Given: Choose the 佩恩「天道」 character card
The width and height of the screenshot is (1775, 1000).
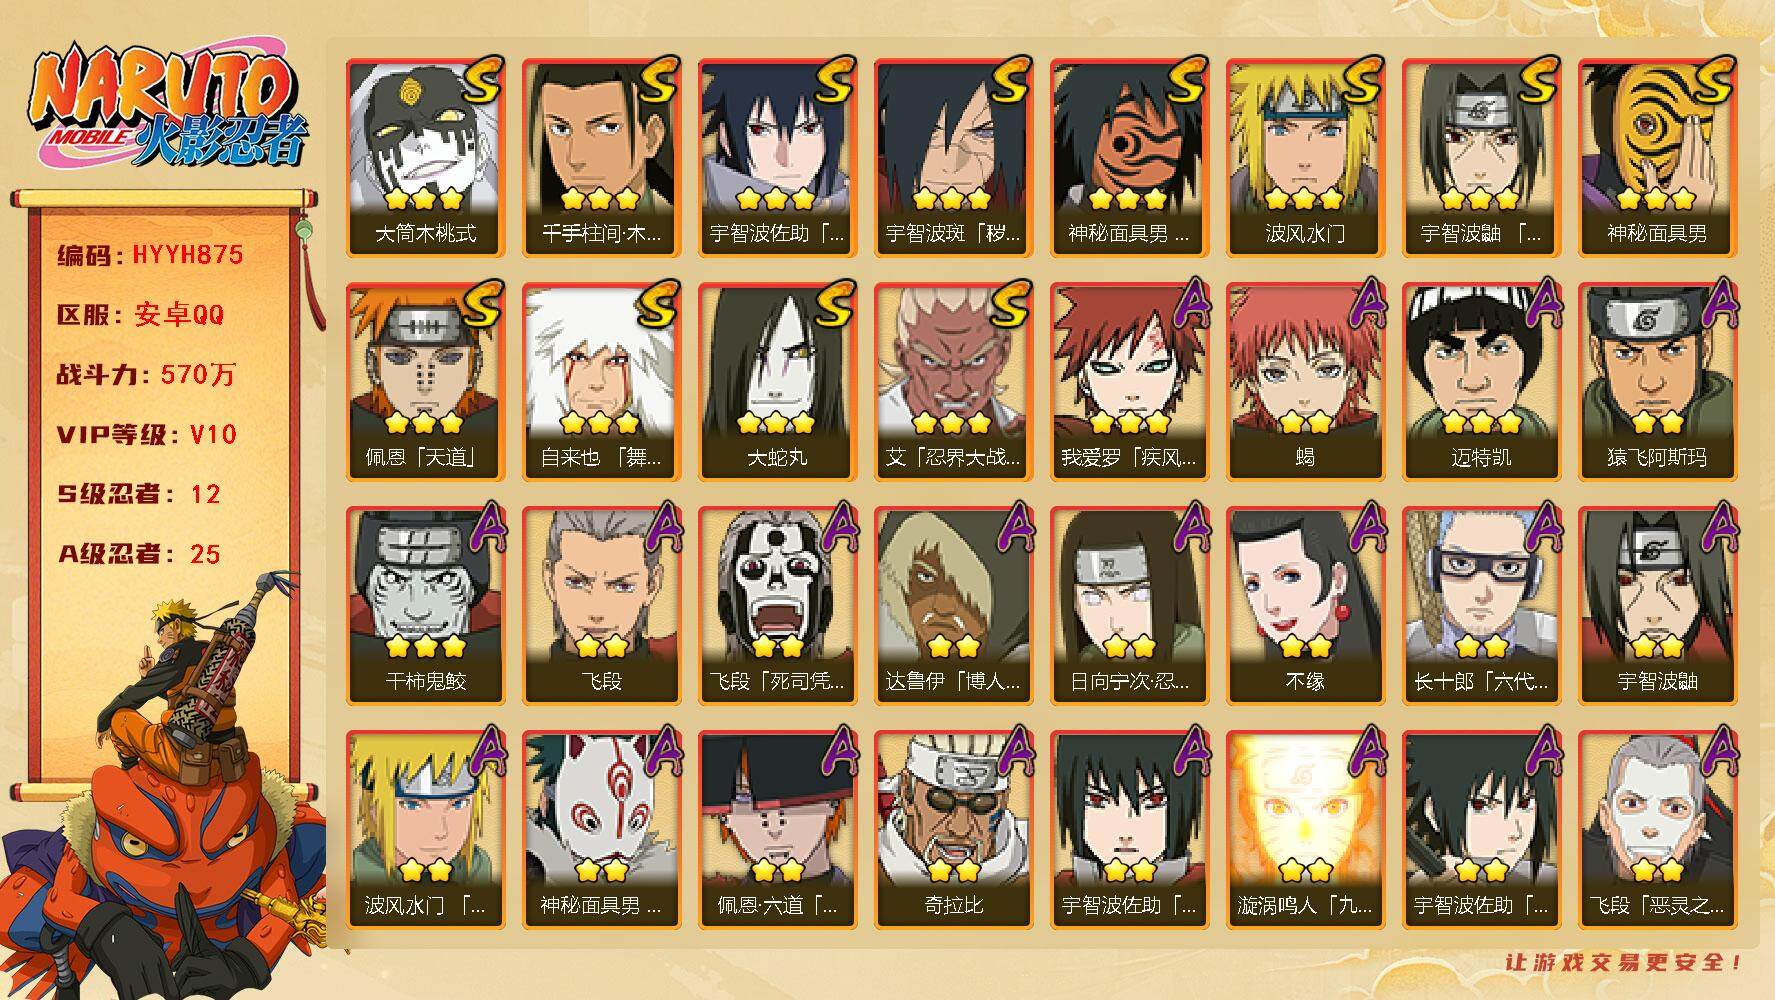Looking at the screenshot, I should click(425, 381).
